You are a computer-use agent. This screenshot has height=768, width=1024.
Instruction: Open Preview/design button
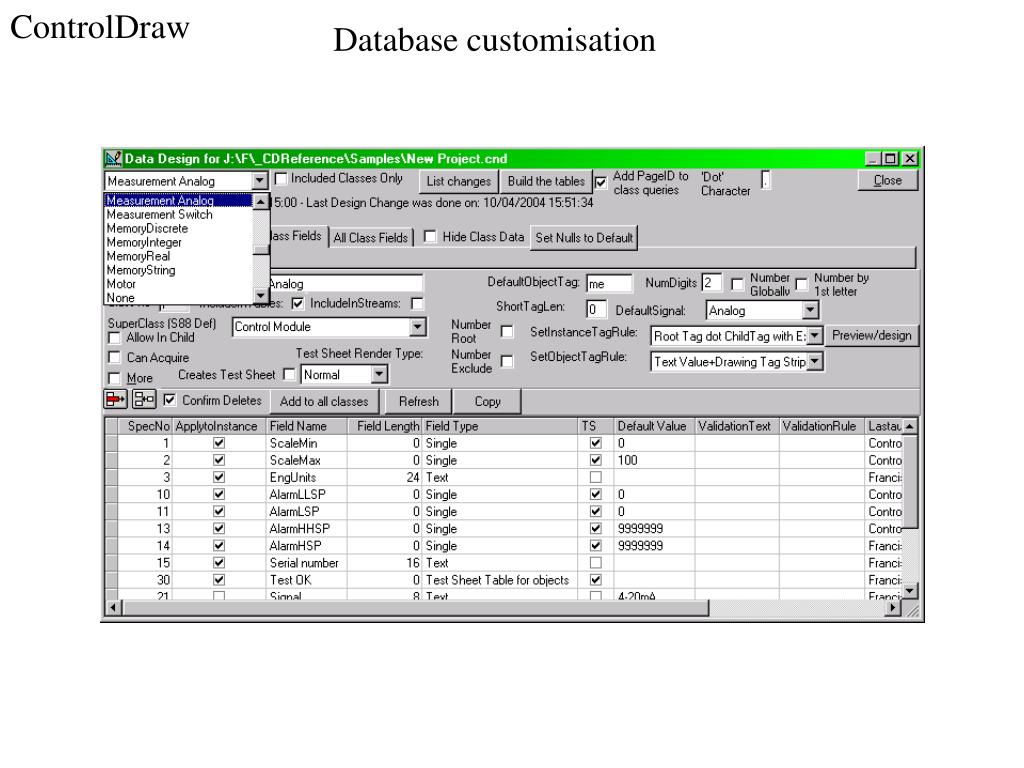(871, 336)
